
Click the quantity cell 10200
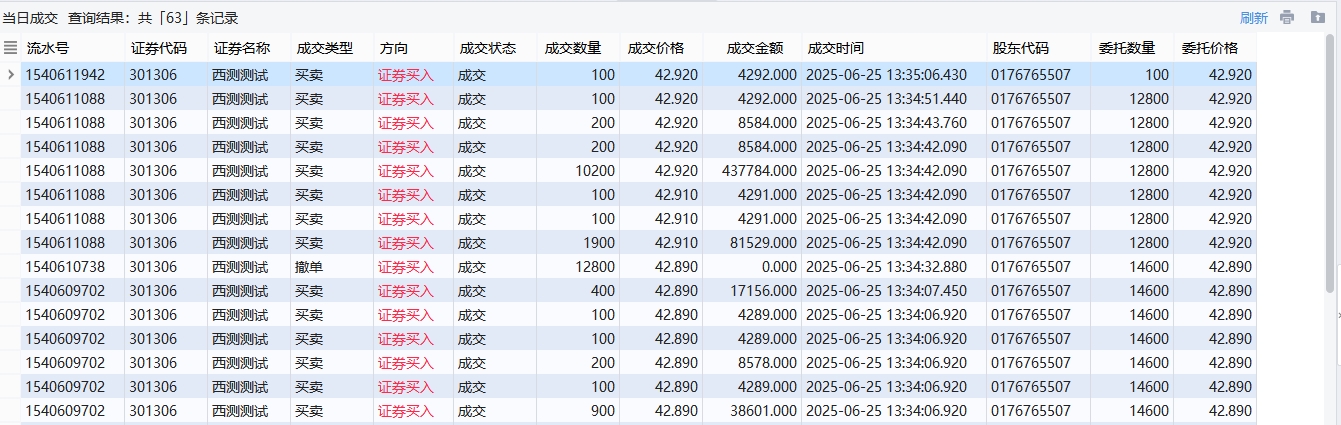click(x=595, y=171)
